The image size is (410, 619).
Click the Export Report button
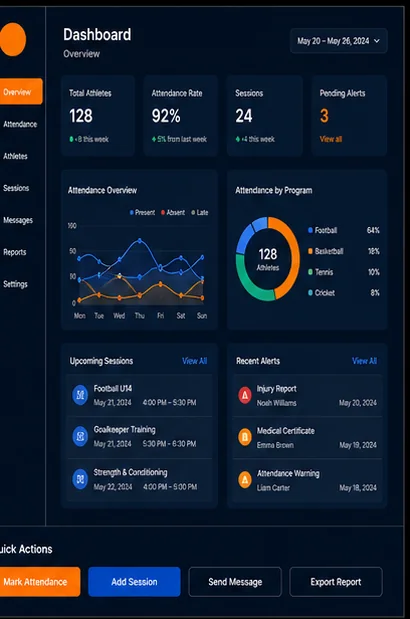(336, 581)
